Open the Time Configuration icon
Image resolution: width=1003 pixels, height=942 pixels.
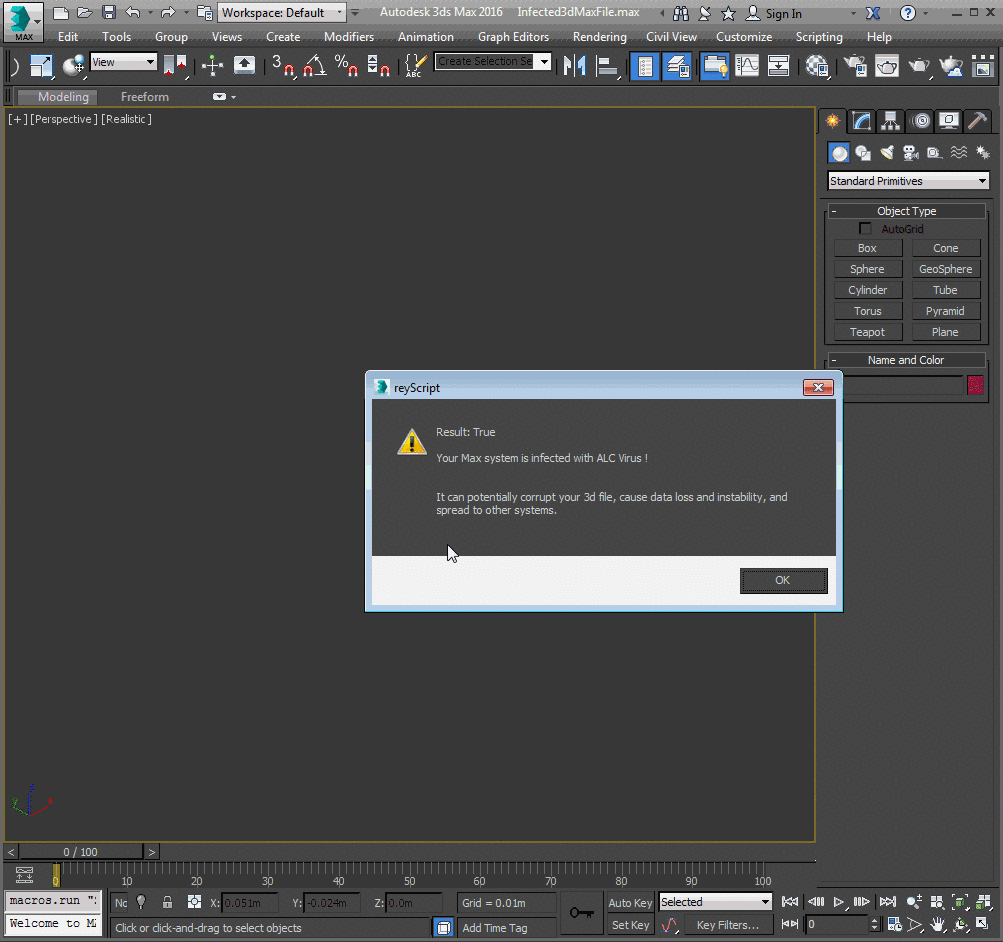point(894,925)
